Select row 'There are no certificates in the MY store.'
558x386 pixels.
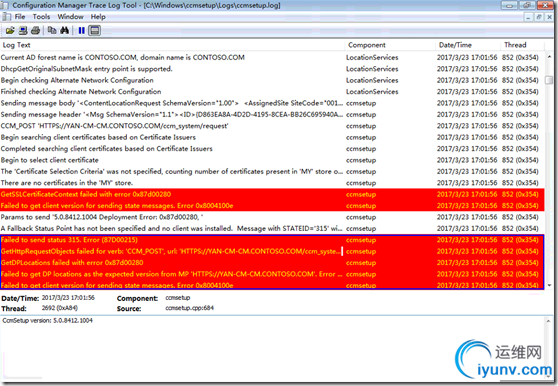pos(272,183)
